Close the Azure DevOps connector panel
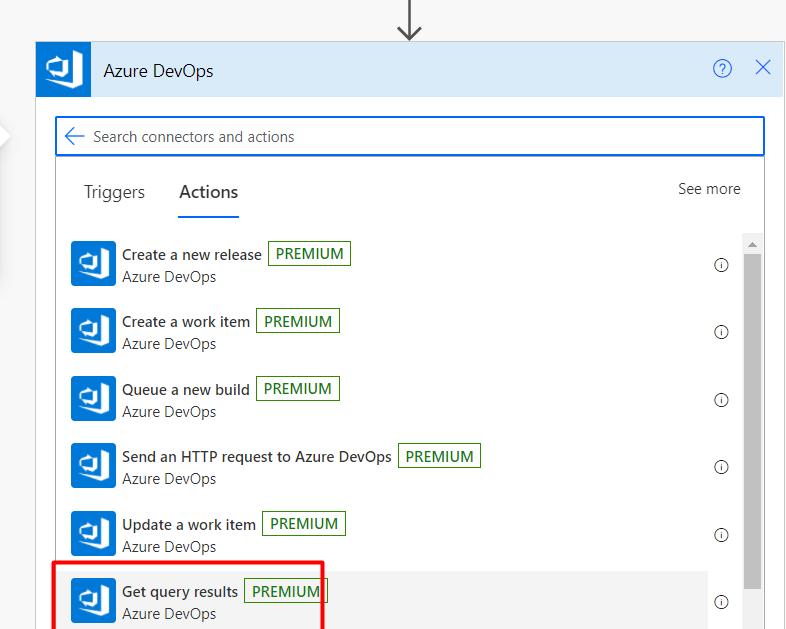 click(x=762, y=67)
